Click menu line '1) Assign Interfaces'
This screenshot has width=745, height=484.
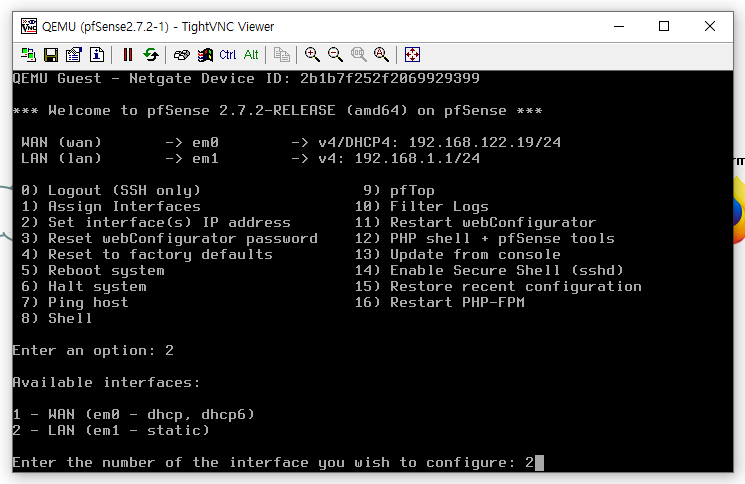coord(111,207)
